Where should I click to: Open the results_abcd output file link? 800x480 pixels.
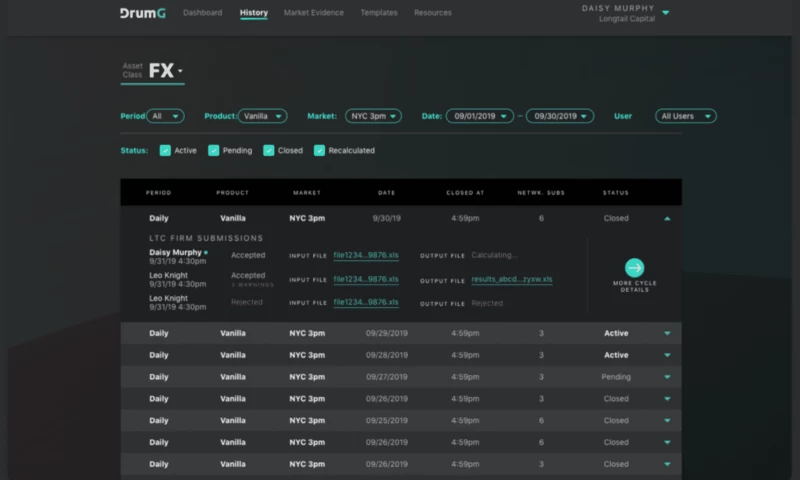click(x=511, y=280)
